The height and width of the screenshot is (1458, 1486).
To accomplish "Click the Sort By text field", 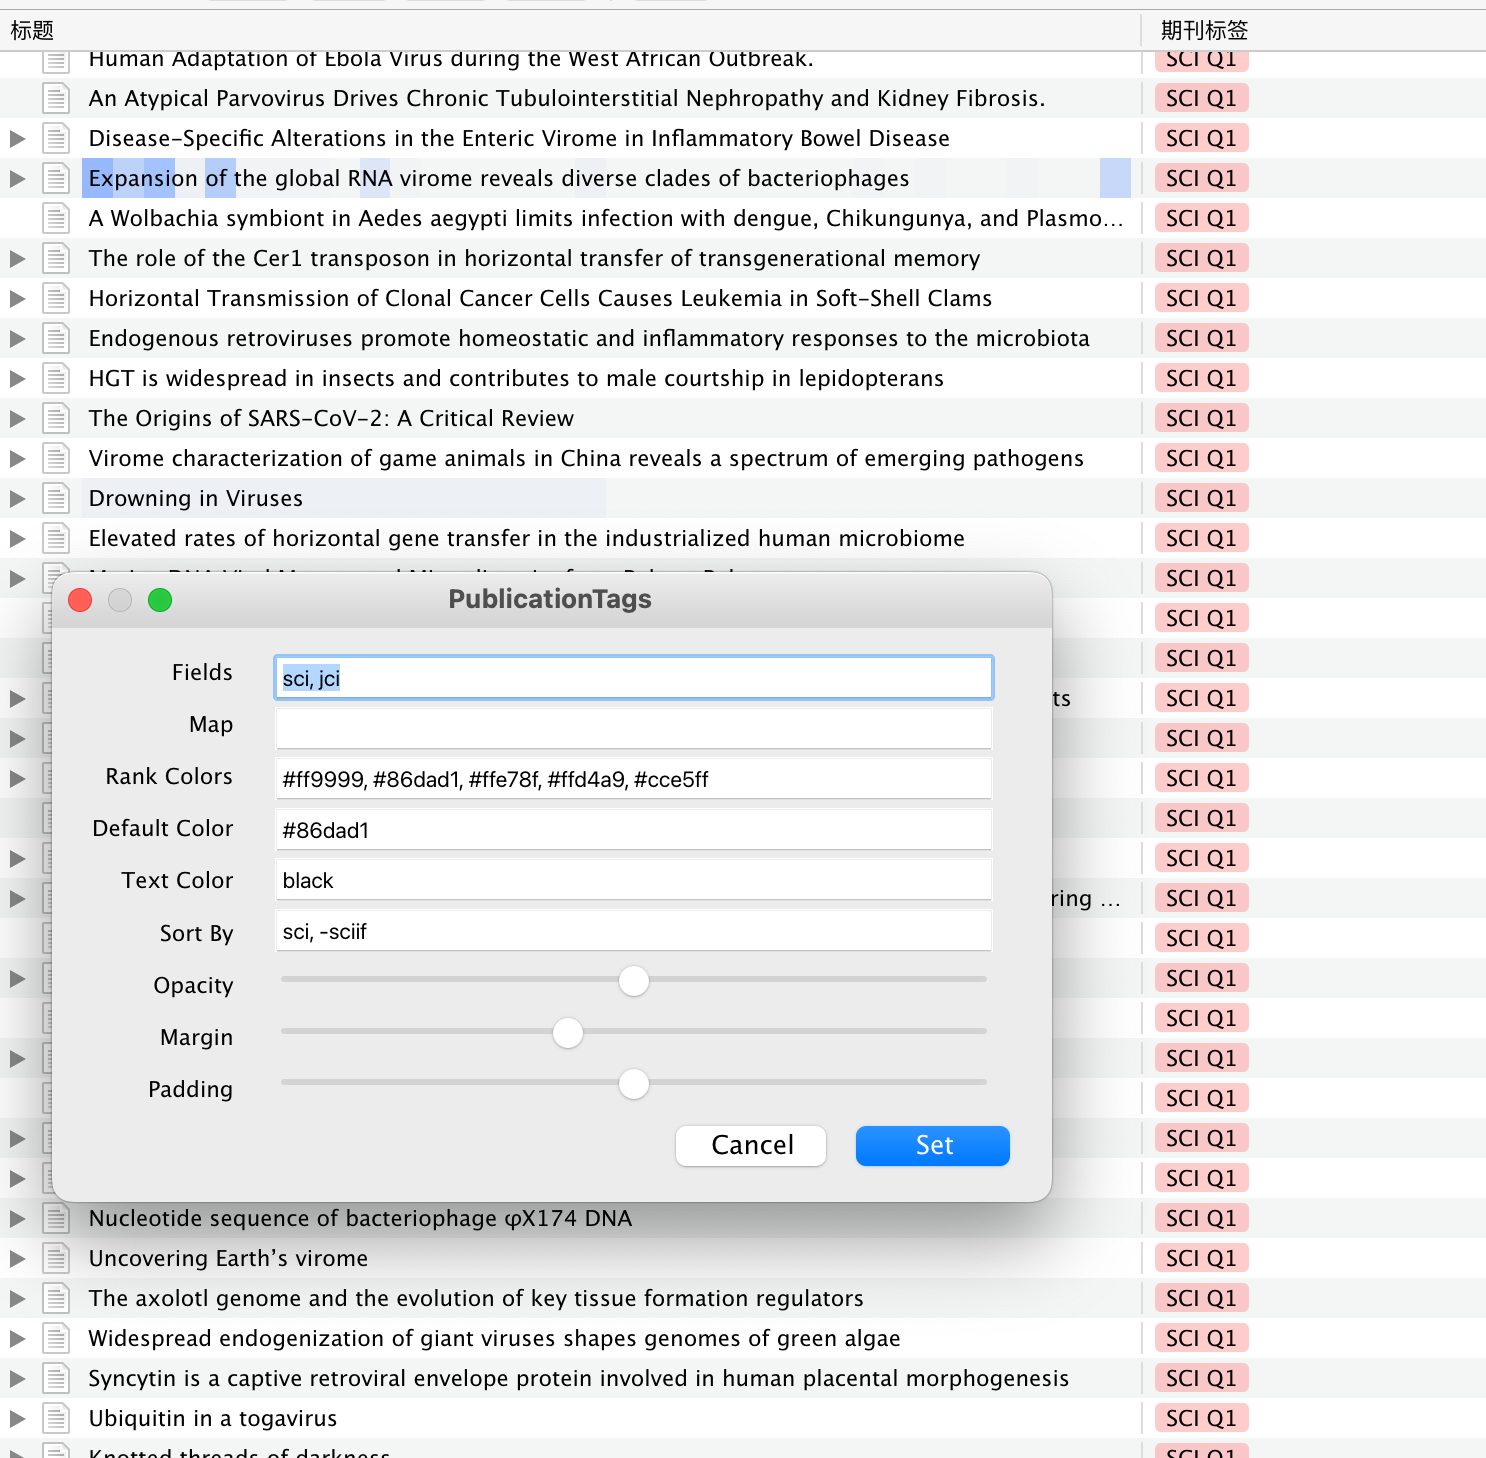I will (633, 930).
